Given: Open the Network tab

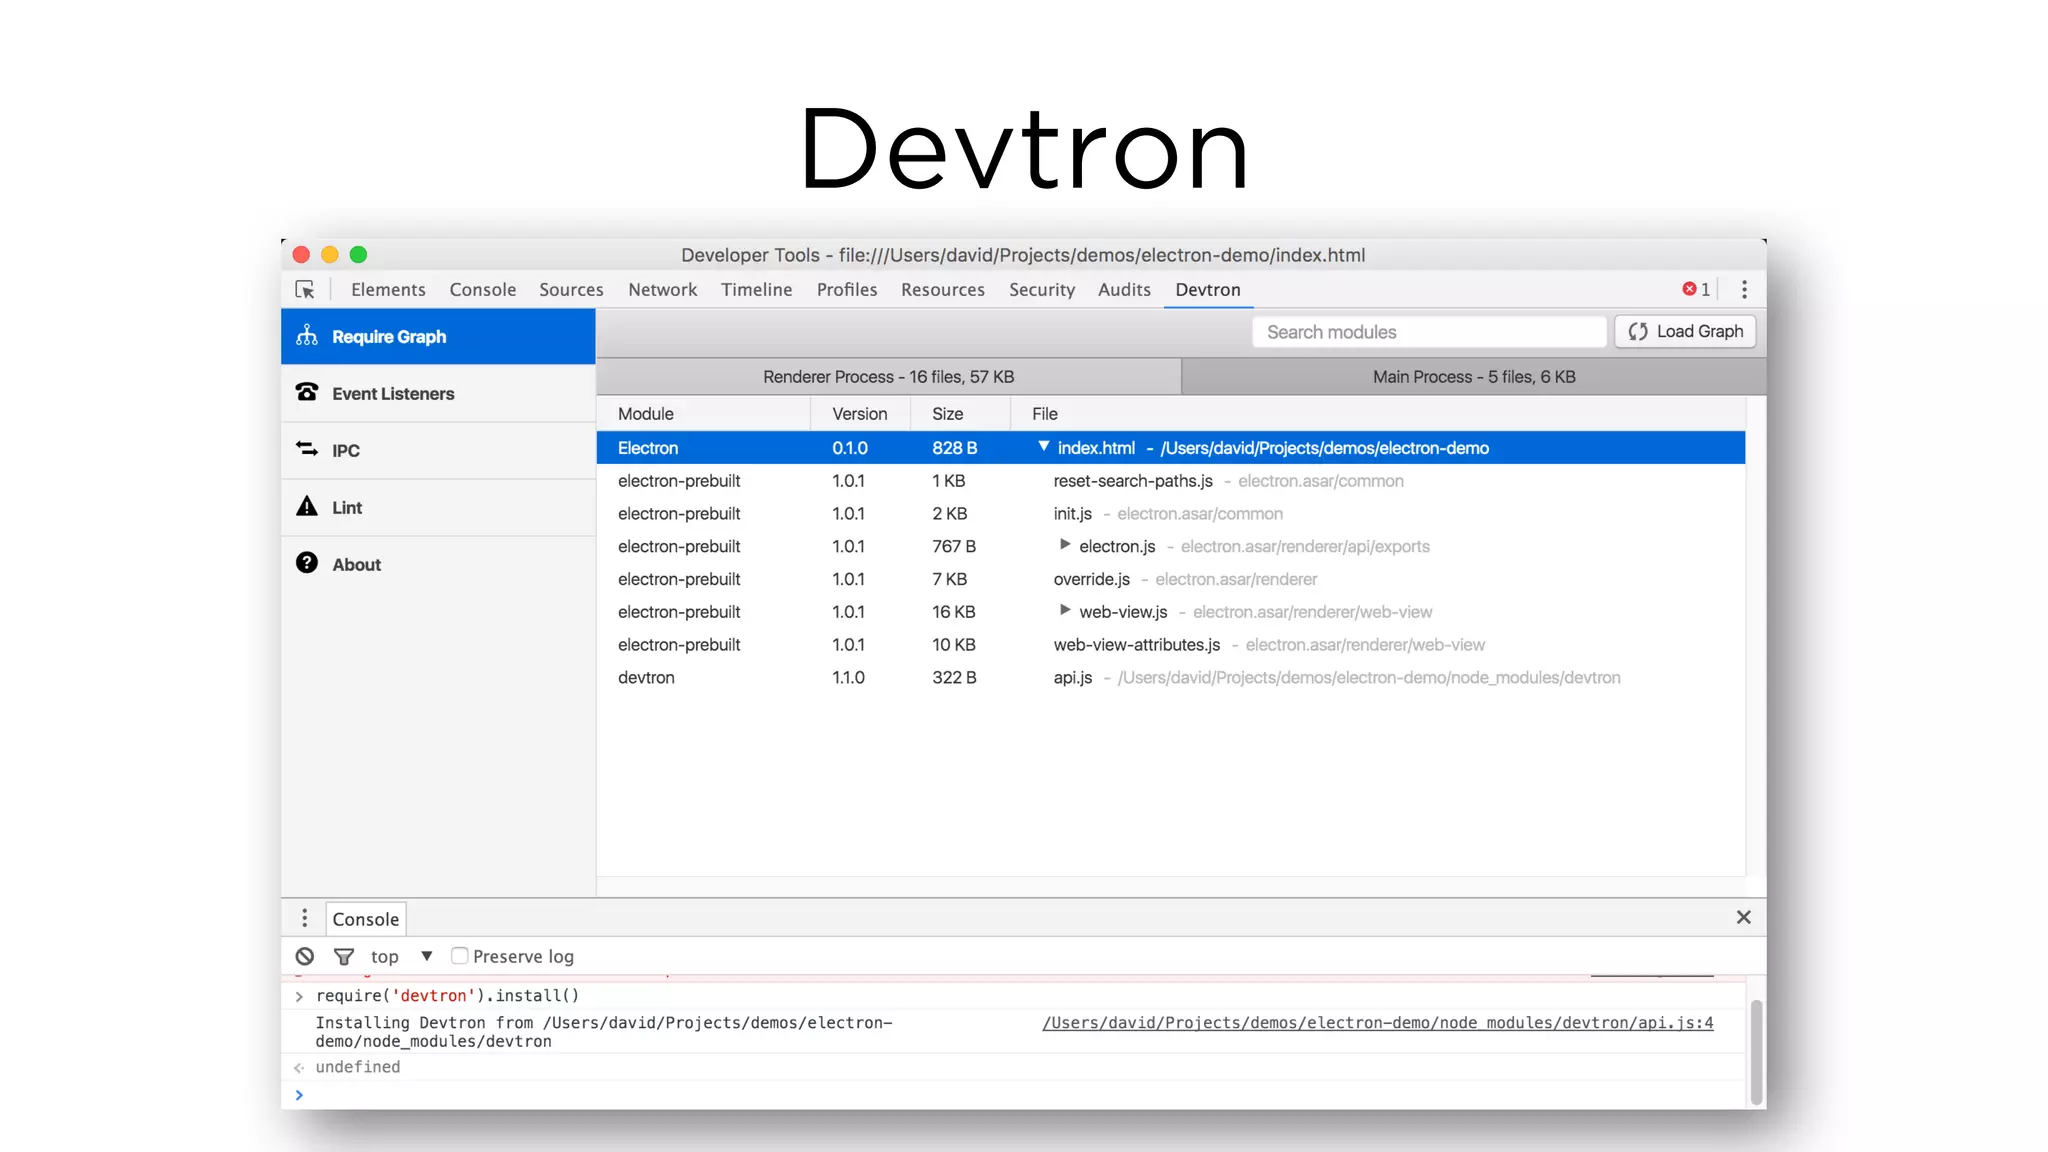Looking at the screenshot, I should tap(662, 289).
